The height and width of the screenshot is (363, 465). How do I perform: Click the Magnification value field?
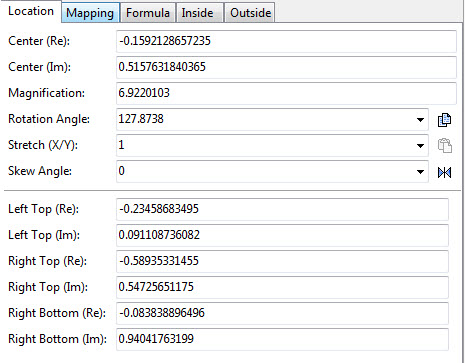(x=286, y=93)
